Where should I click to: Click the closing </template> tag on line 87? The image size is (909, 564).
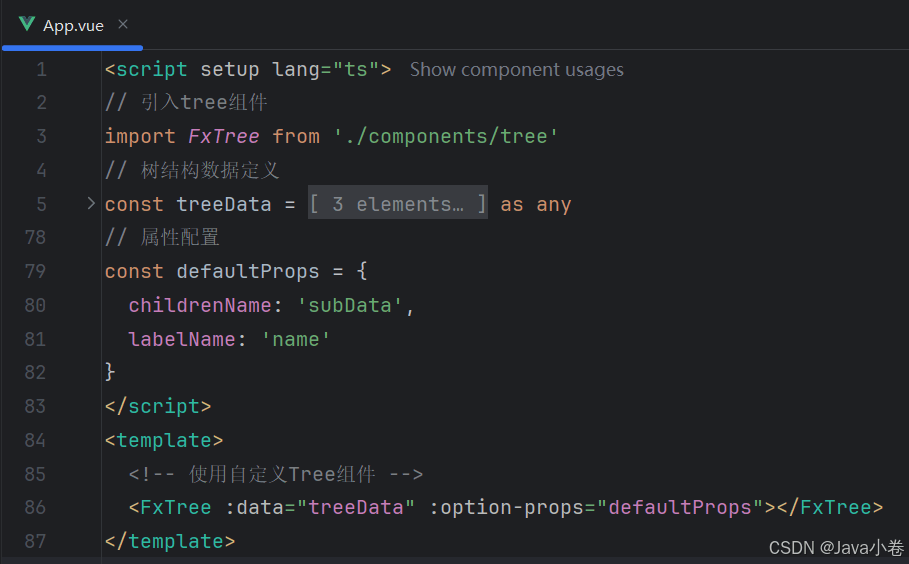point(170,541)
